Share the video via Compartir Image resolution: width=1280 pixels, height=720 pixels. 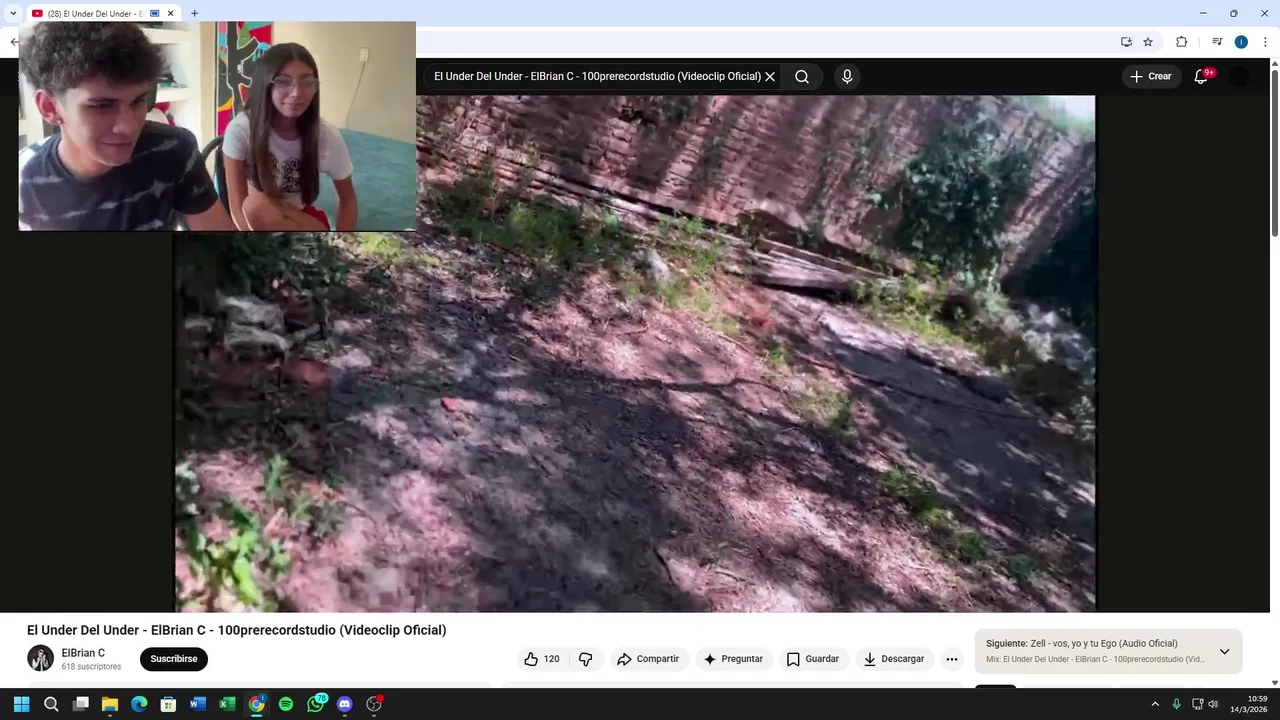[x=648, y=659]
